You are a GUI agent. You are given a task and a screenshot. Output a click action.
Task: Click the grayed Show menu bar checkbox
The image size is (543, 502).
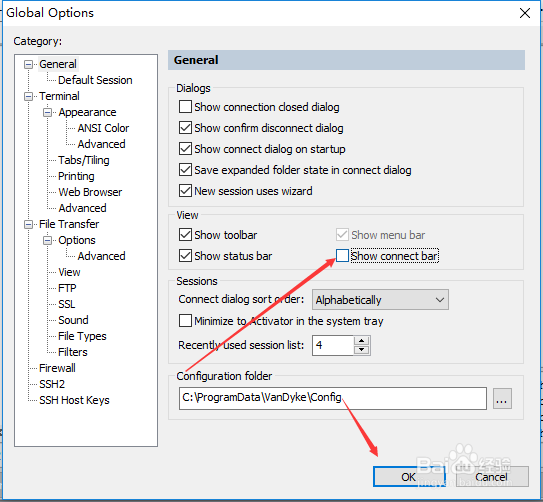click(x=342, y=235)
